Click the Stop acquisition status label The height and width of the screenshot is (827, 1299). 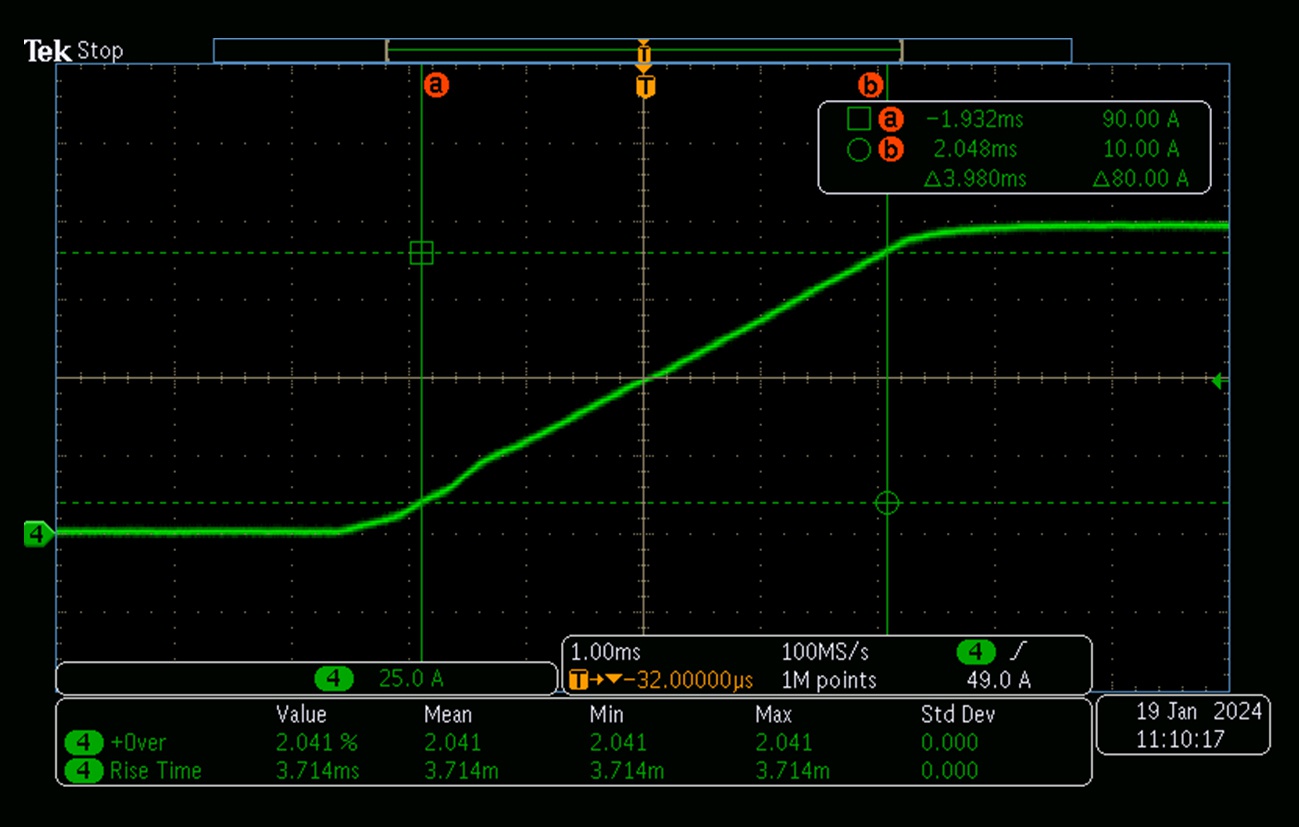coord(100,51)
